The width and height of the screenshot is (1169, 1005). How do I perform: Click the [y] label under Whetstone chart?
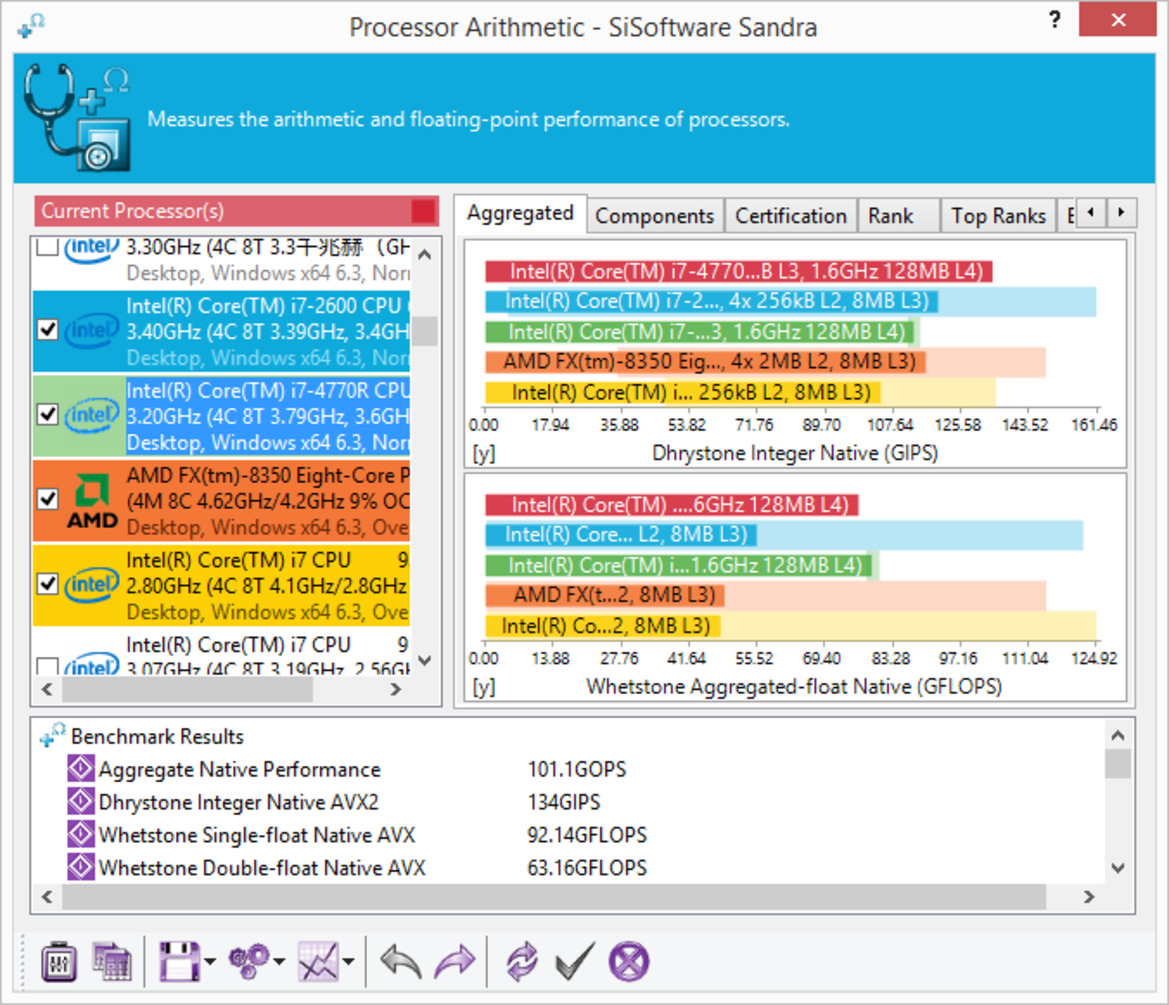tap(484, 687)
